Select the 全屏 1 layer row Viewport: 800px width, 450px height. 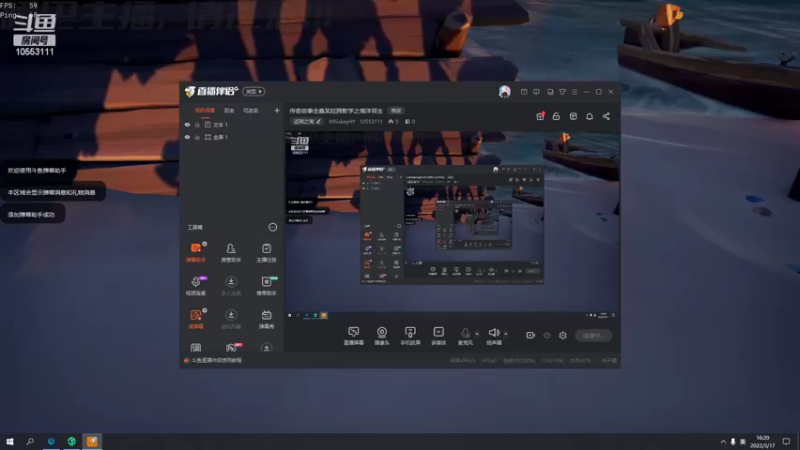[232, 137]
